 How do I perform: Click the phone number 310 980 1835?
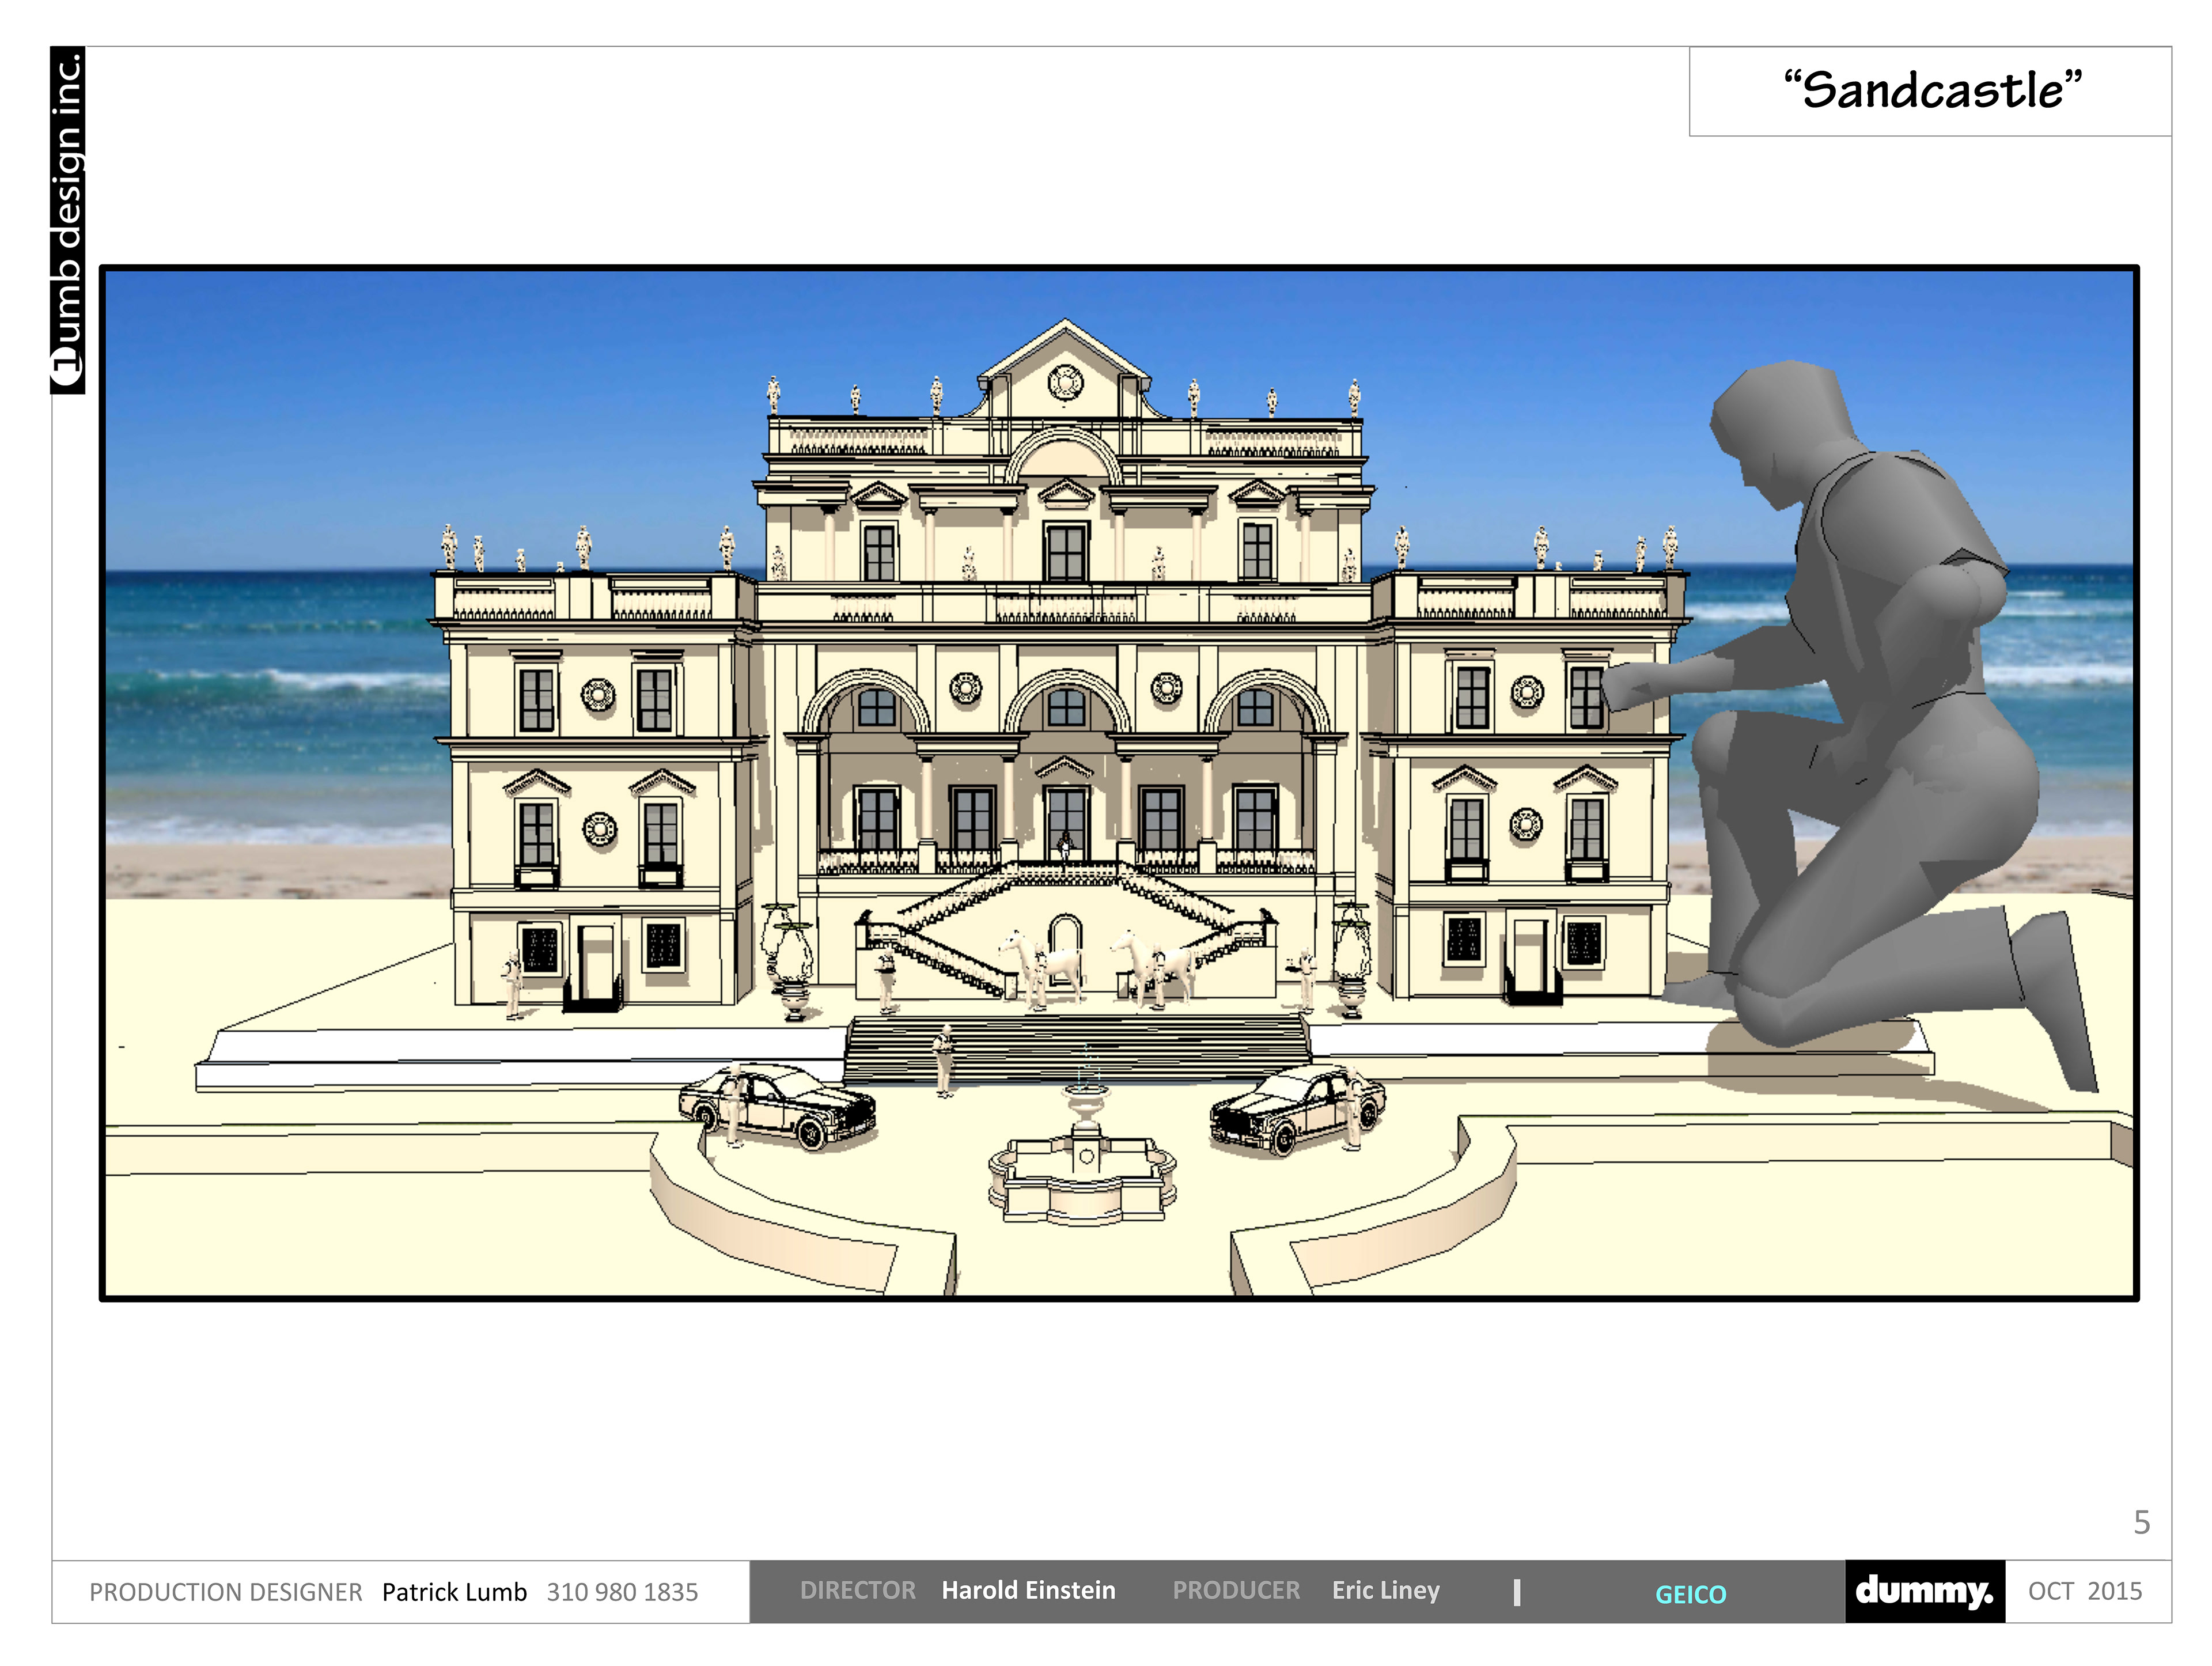[622, 1592]
